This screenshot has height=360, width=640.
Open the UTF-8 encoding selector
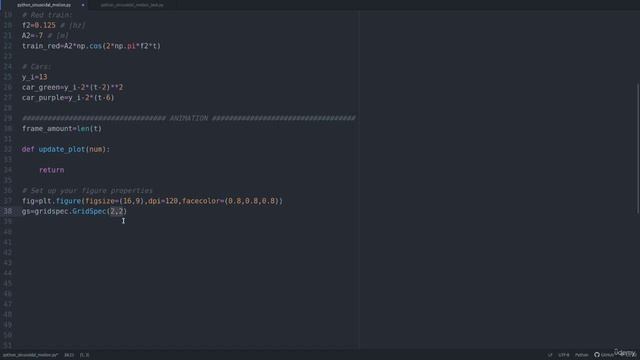point(564,355)
